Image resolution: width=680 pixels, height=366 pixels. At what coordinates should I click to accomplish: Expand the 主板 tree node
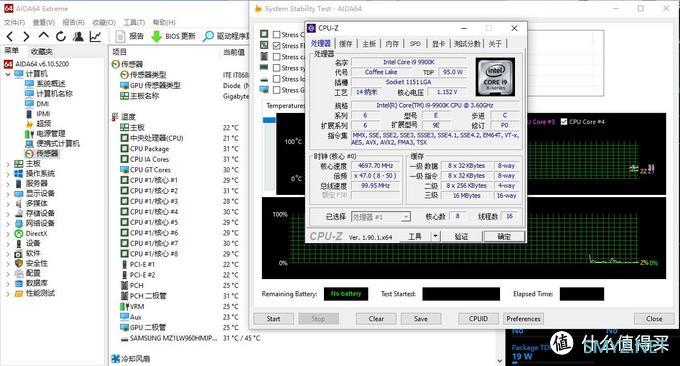(x=8, y=164)
